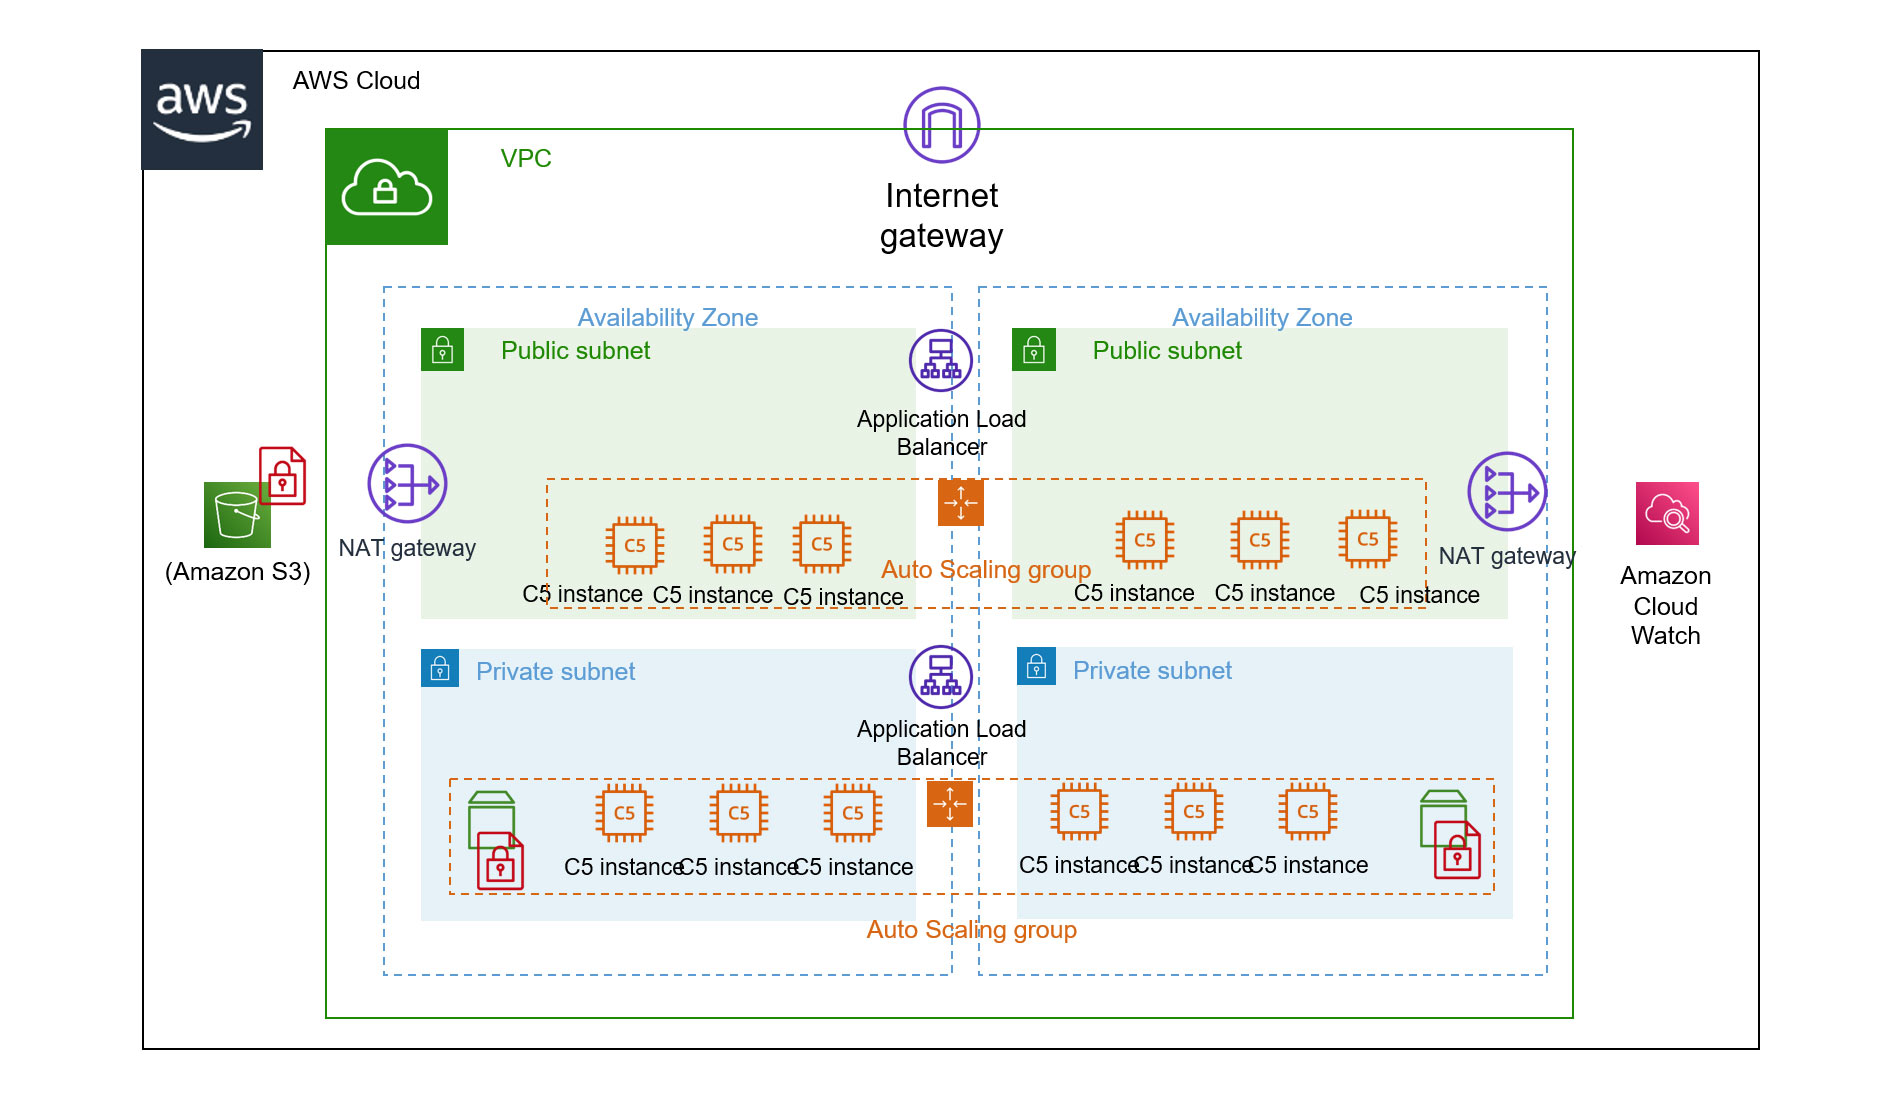Click the VPC label text
1900x1100 pixels.
[x=526, y=158]
